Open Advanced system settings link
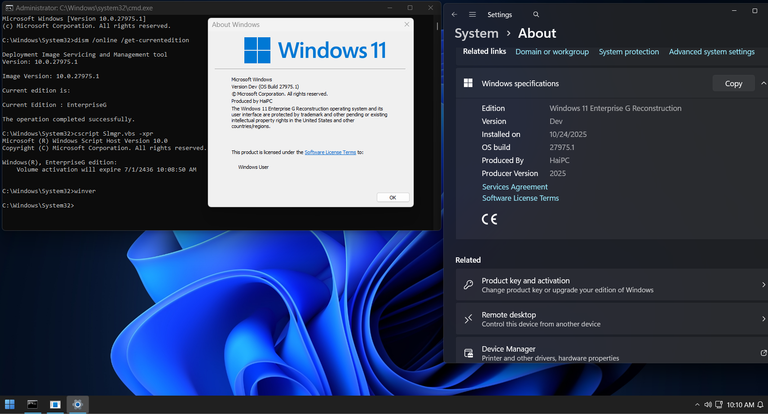 [712, 52]
